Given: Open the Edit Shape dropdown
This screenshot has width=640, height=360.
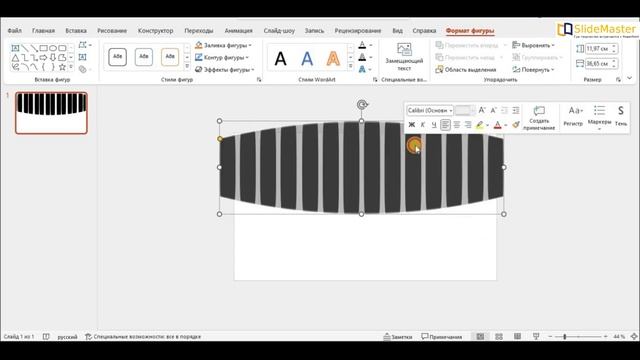Looking at the screenshot, I should pos(85,45).
